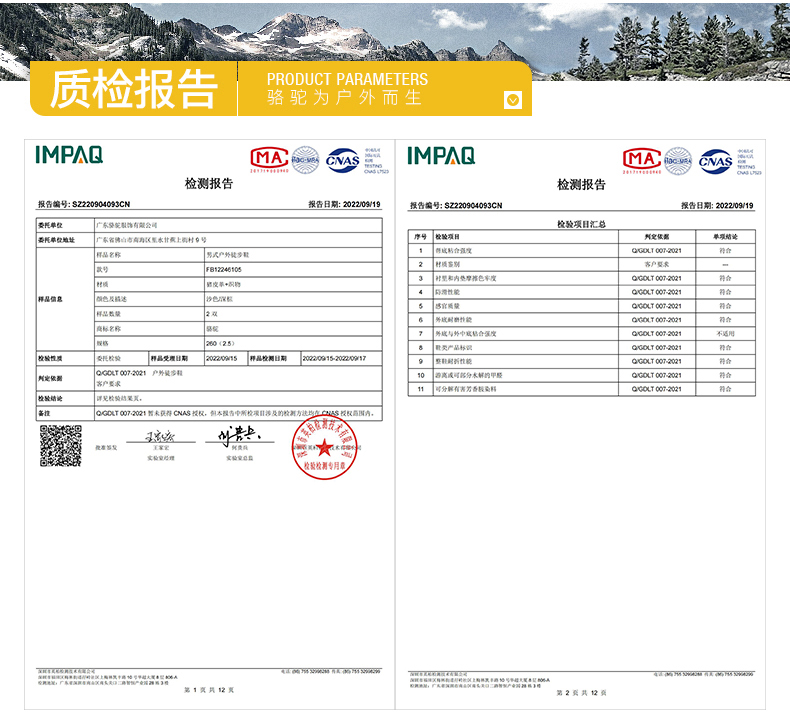
Task: Click the 样品检测日期 label cell
Action: pyautogui.click(x=275, y=358)
